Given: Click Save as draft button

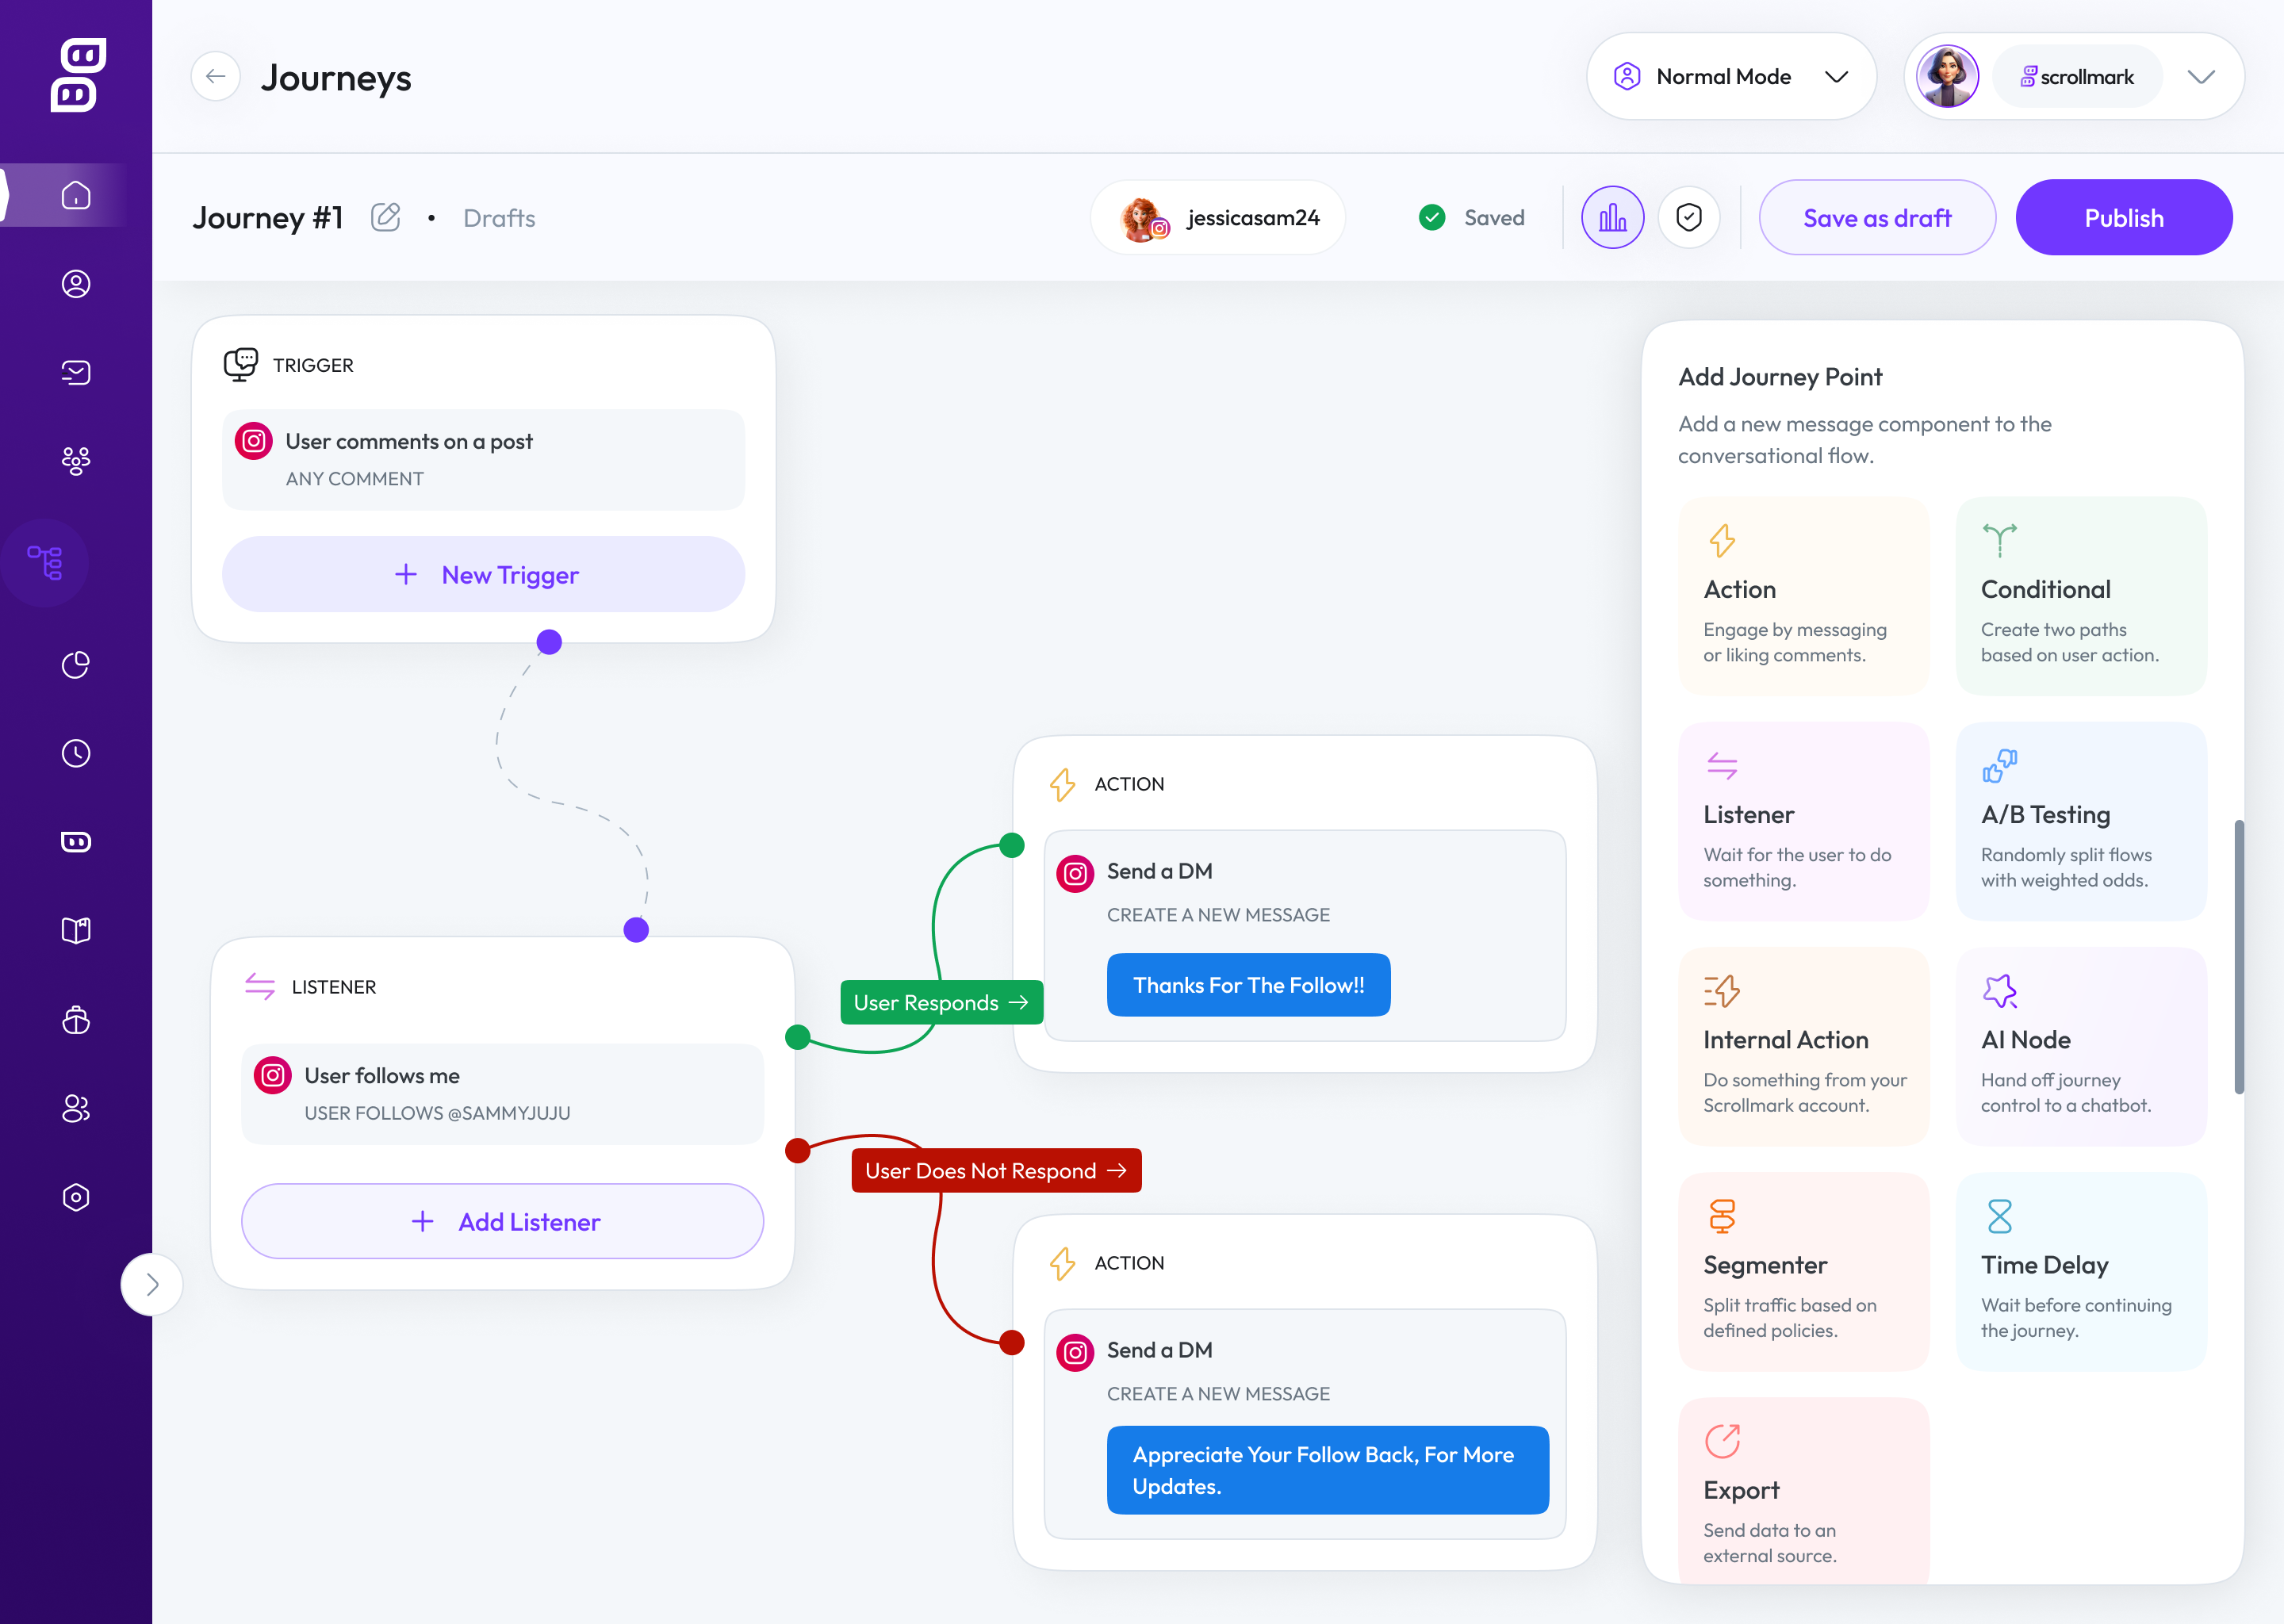Looking at the screenshot, I should click(x=1876, y=218).
